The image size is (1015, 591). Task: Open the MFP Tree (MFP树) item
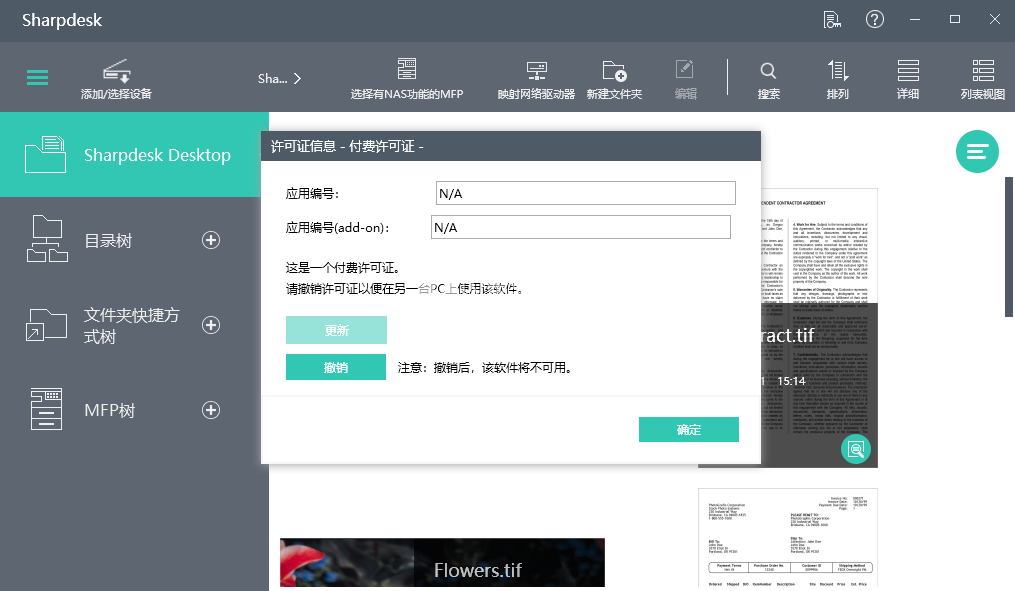point(110,410)
